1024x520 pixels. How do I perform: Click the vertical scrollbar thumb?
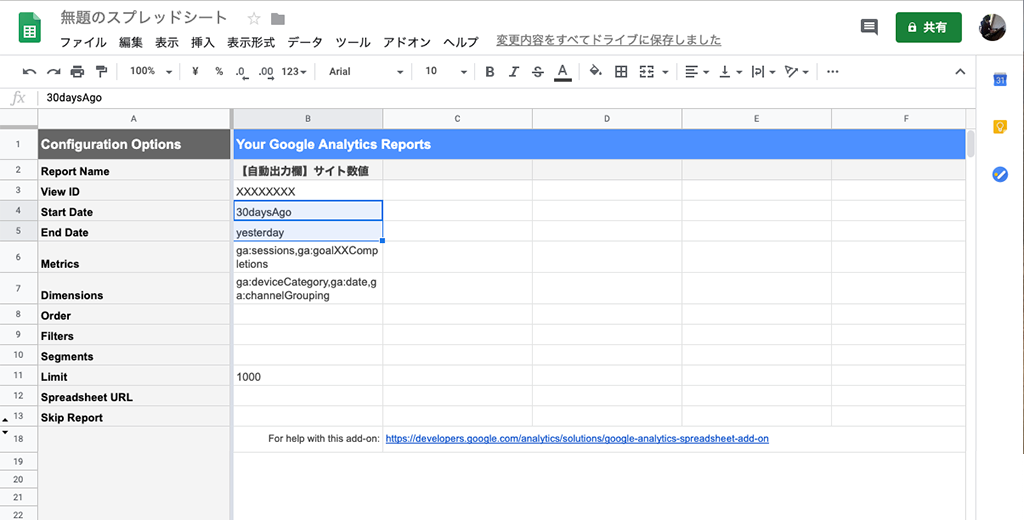coord(970,144)
